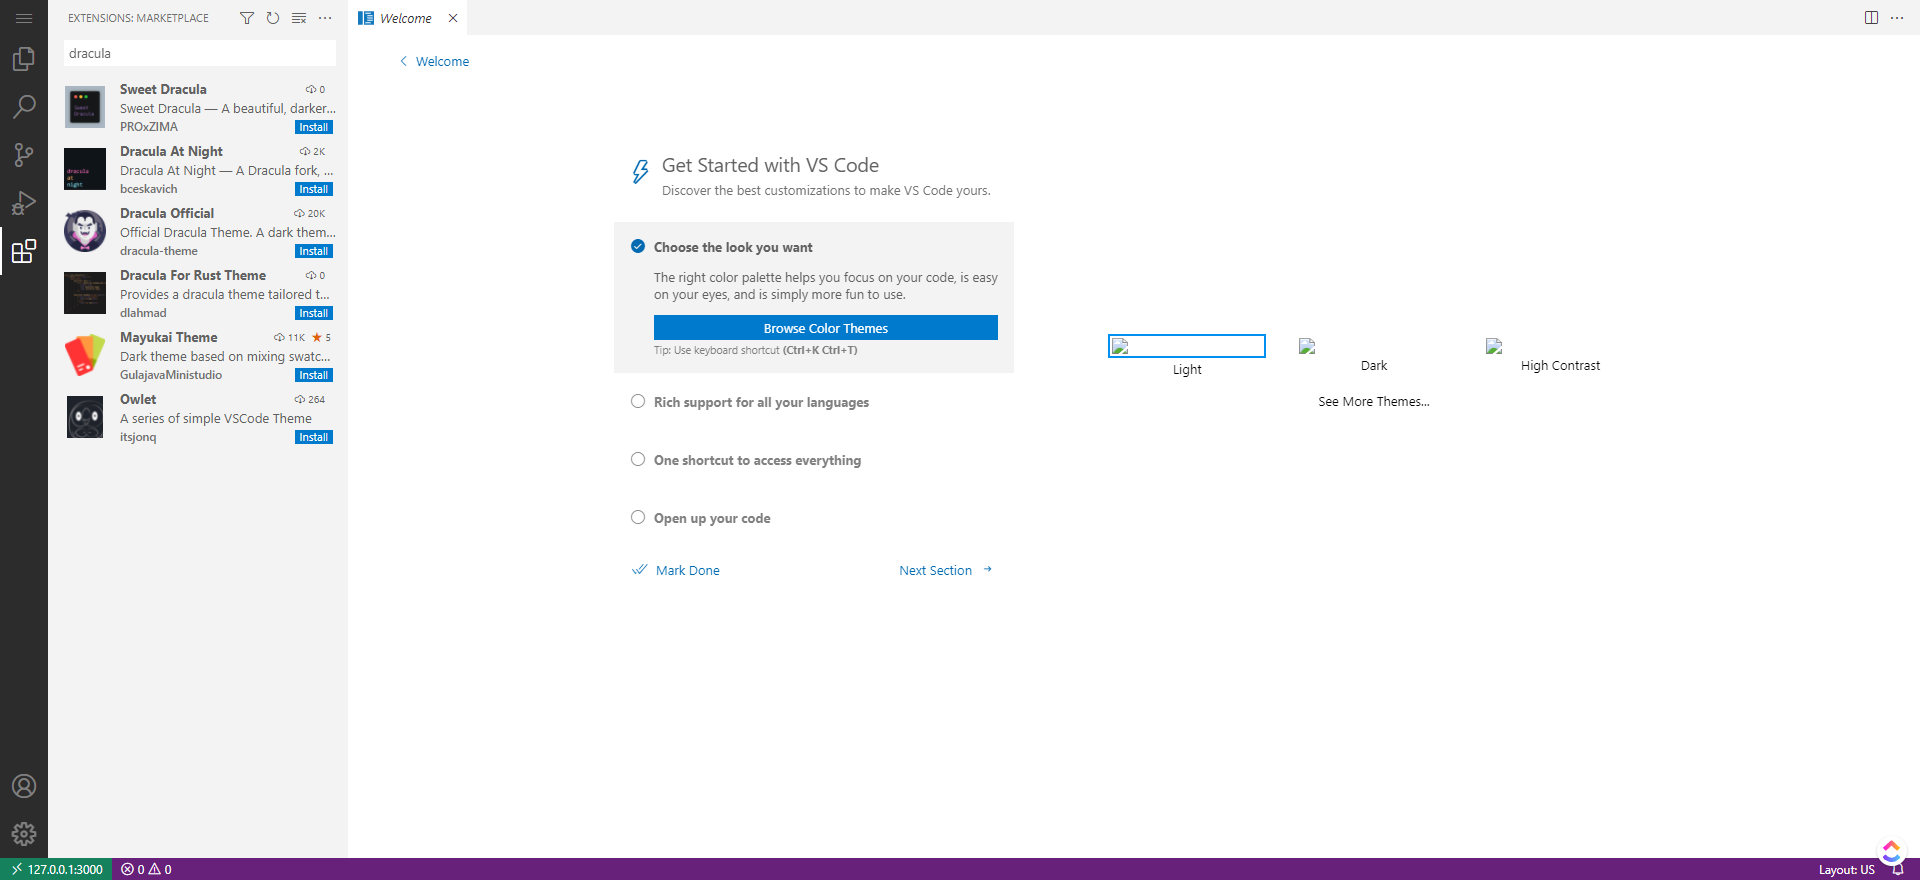Click Browse Color Themes button
The width and height of the screenshot is (1920, 880).
tap(826, 328)
